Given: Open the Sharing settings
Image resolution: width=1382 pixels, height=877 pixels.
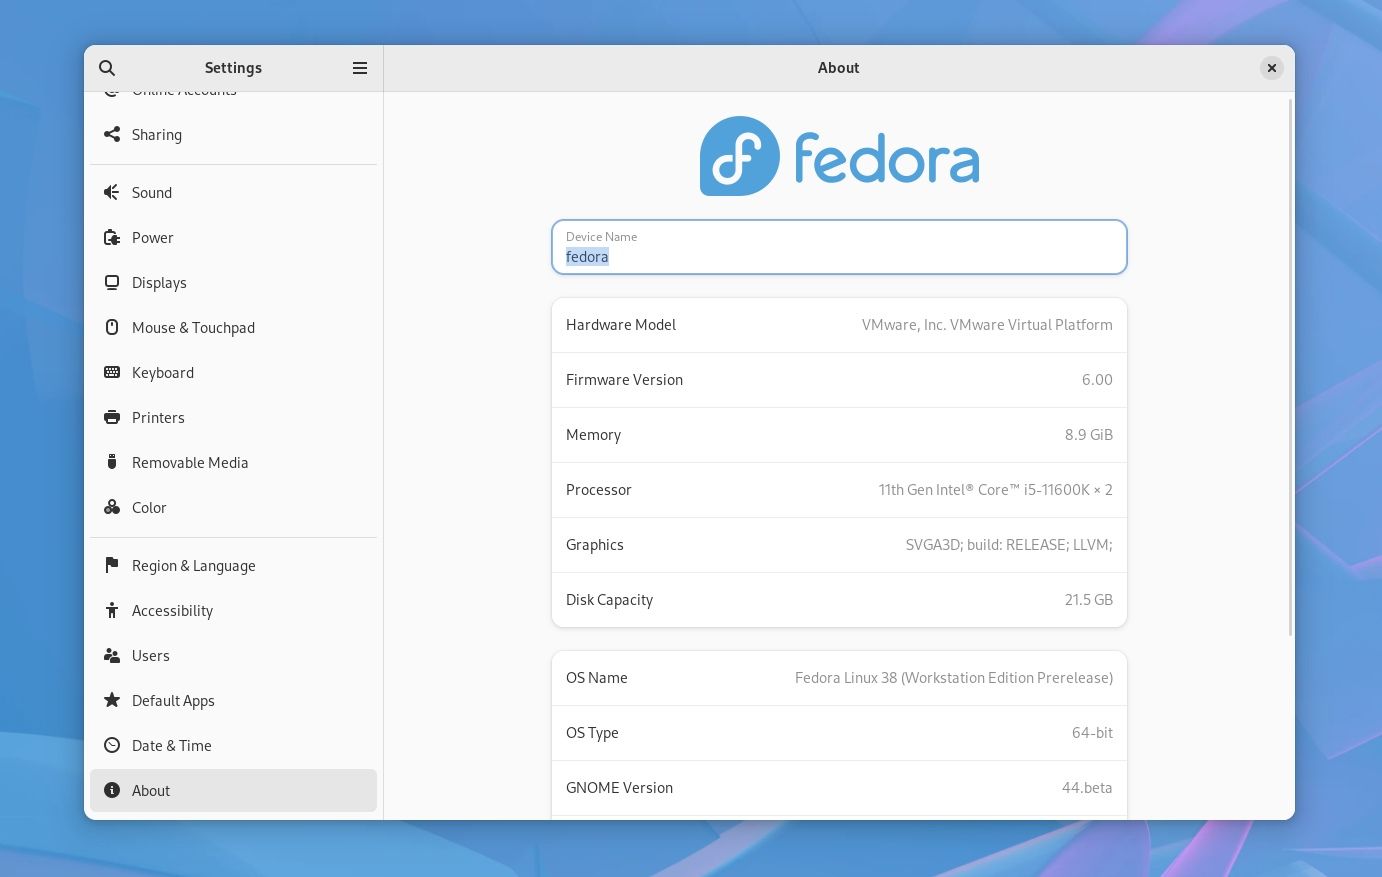Looking at the screenshot, I should click(x=157, y=134).
